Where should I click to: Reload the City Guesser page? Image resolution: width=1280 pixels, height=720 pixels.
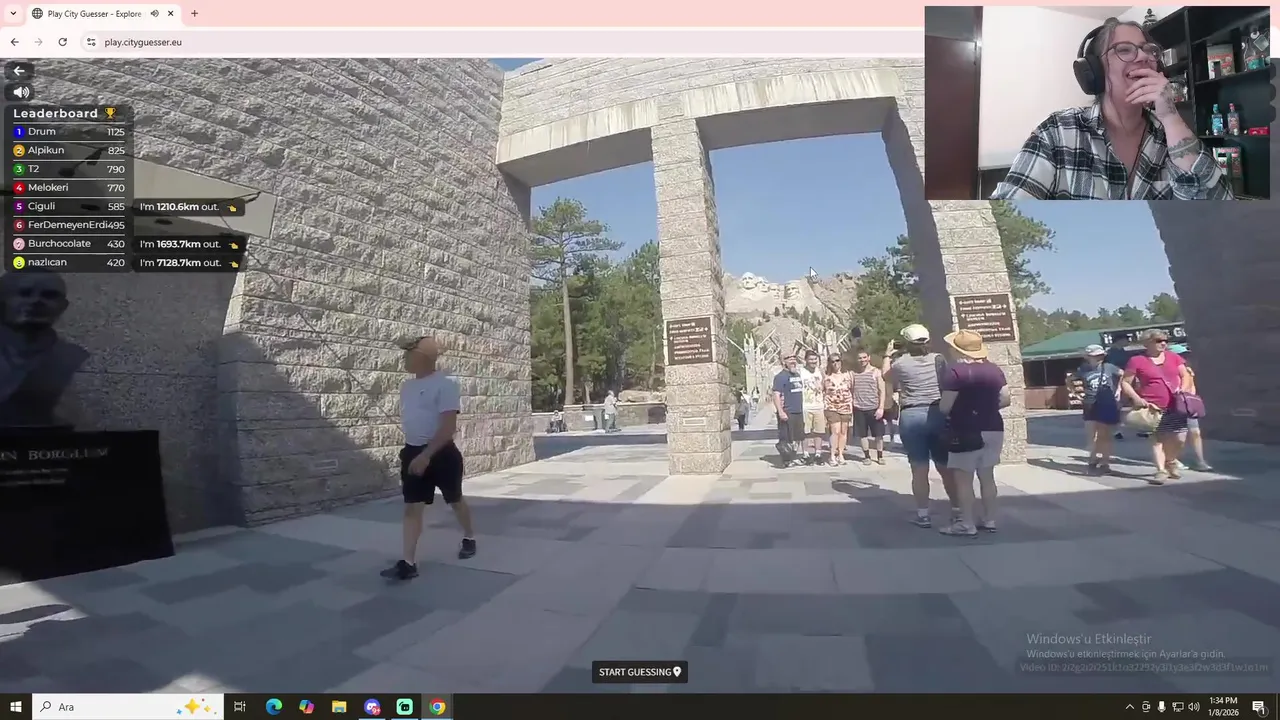pos(62,42)
